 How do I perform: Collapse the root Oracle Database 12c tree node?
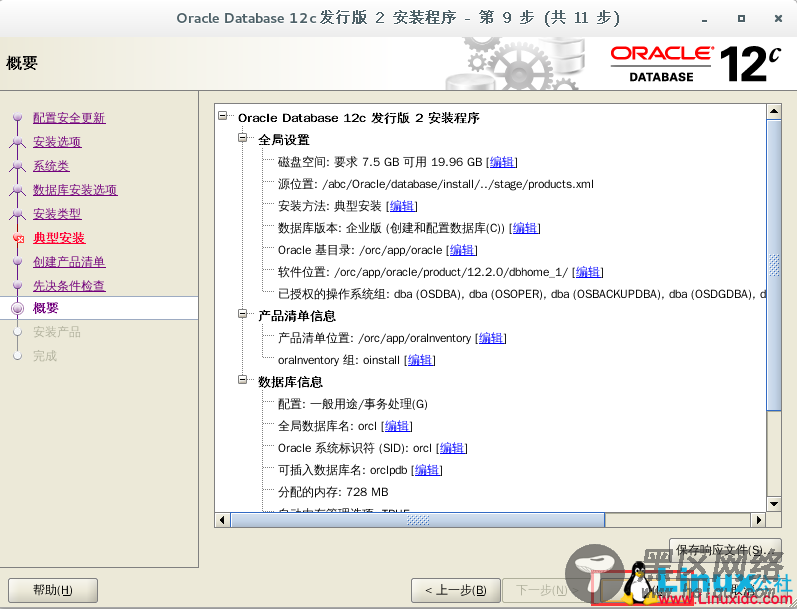point(223,116)
